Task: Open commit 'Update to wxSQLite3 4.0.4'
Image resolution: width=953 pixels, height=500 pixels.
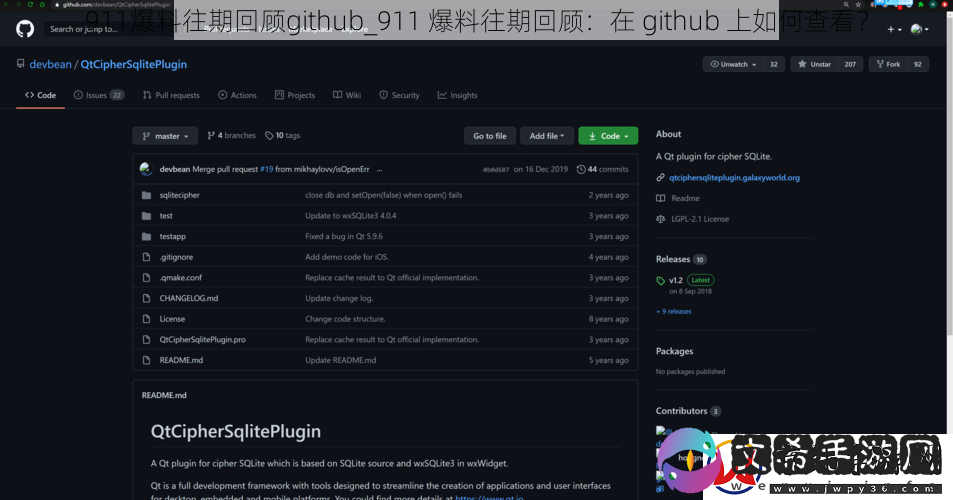Action: coord(351,216)
